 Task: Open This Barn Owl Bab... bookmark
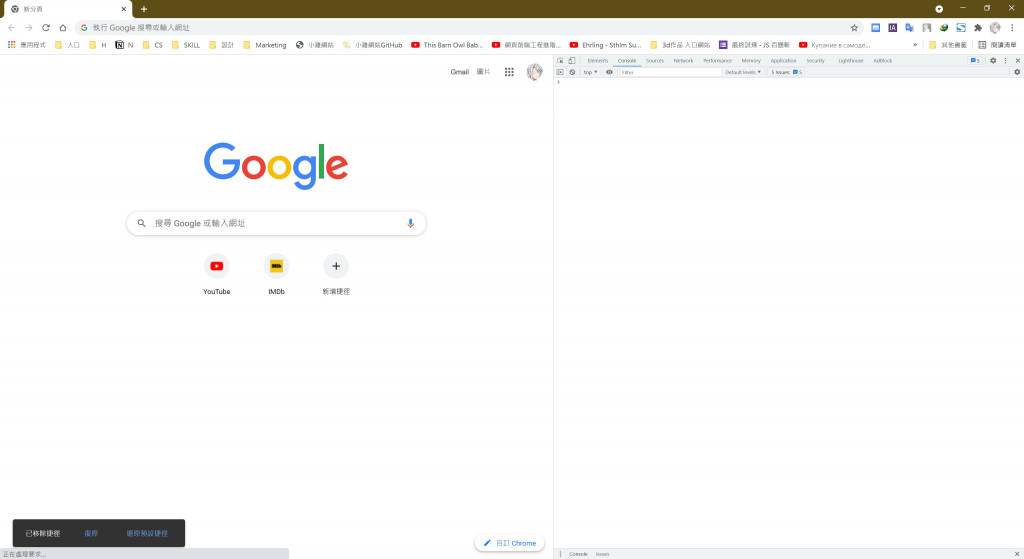(x=447, y=45)
